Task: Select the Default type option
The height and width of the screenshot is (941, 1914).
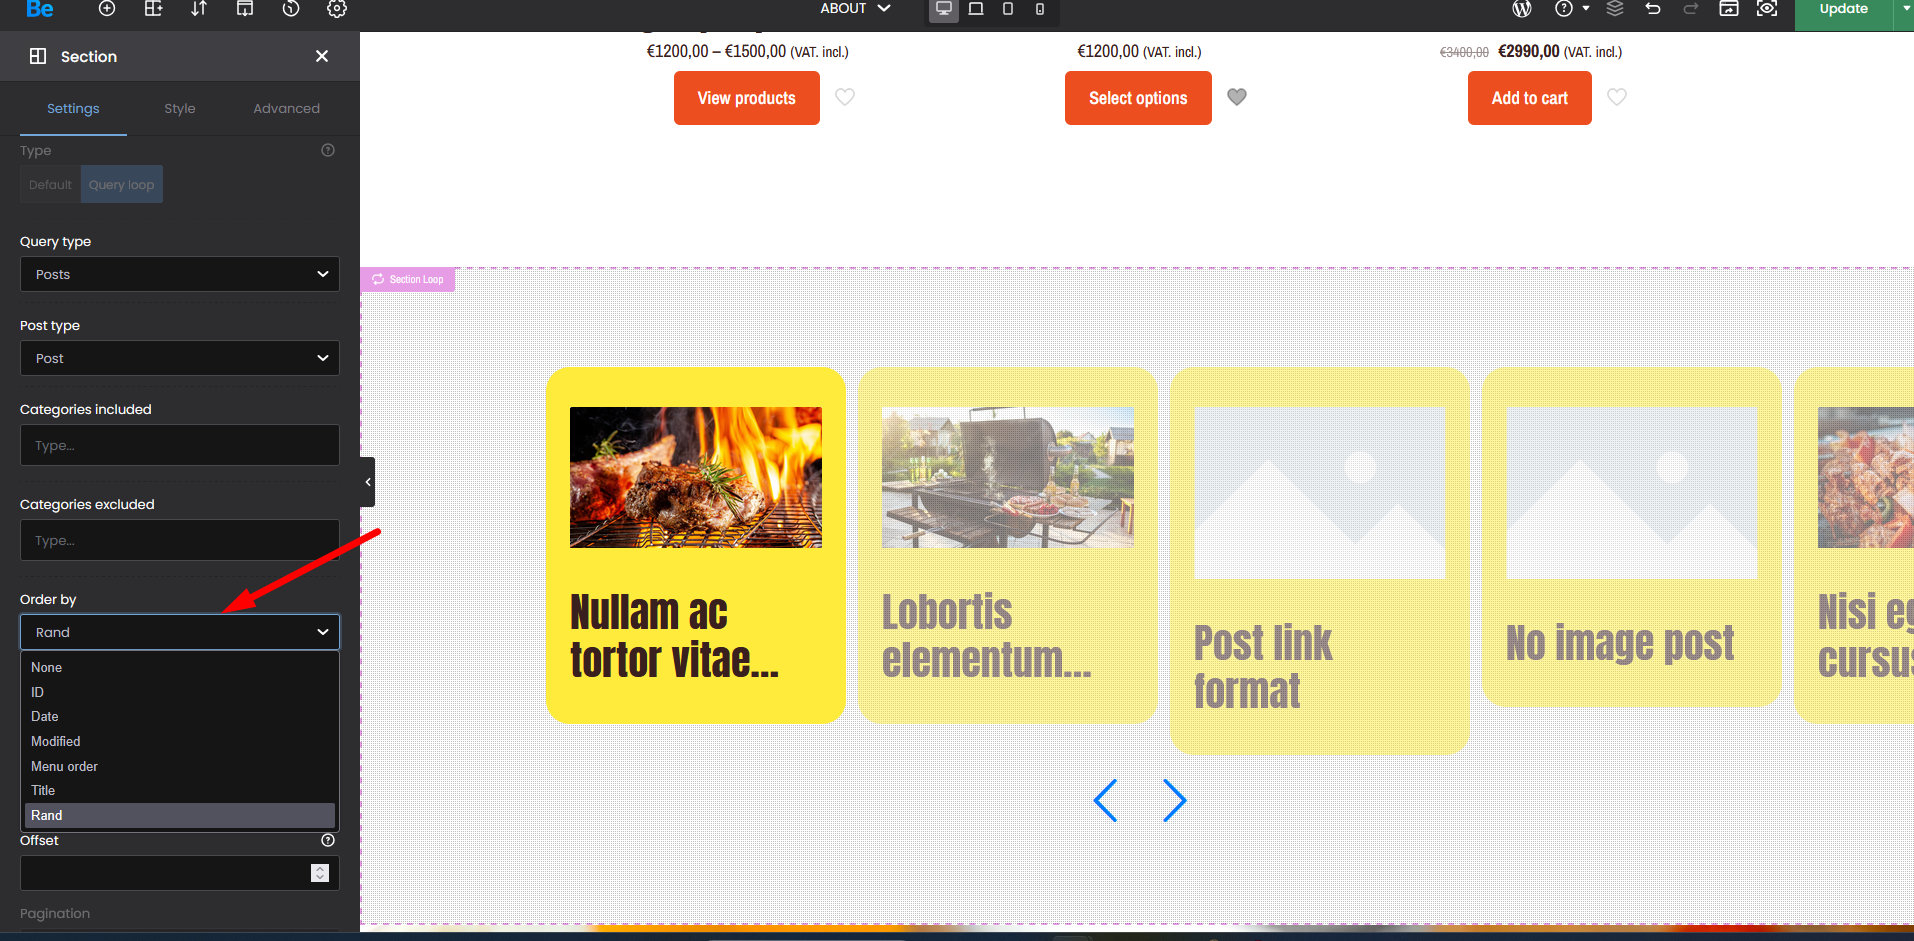Action: (50, 185)
